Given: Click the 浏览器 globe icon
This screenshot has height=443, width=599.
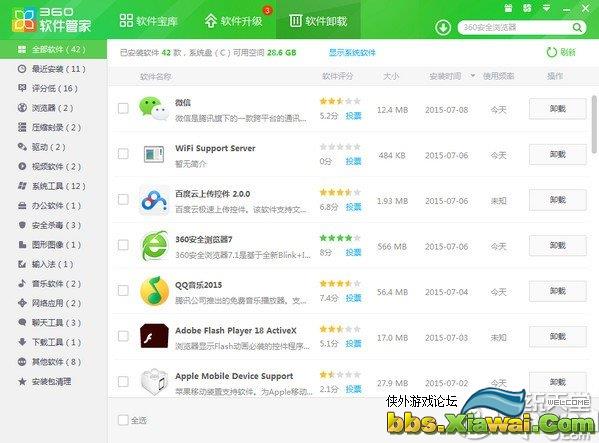Looking at the screenshot, I should tap(22, 108).
